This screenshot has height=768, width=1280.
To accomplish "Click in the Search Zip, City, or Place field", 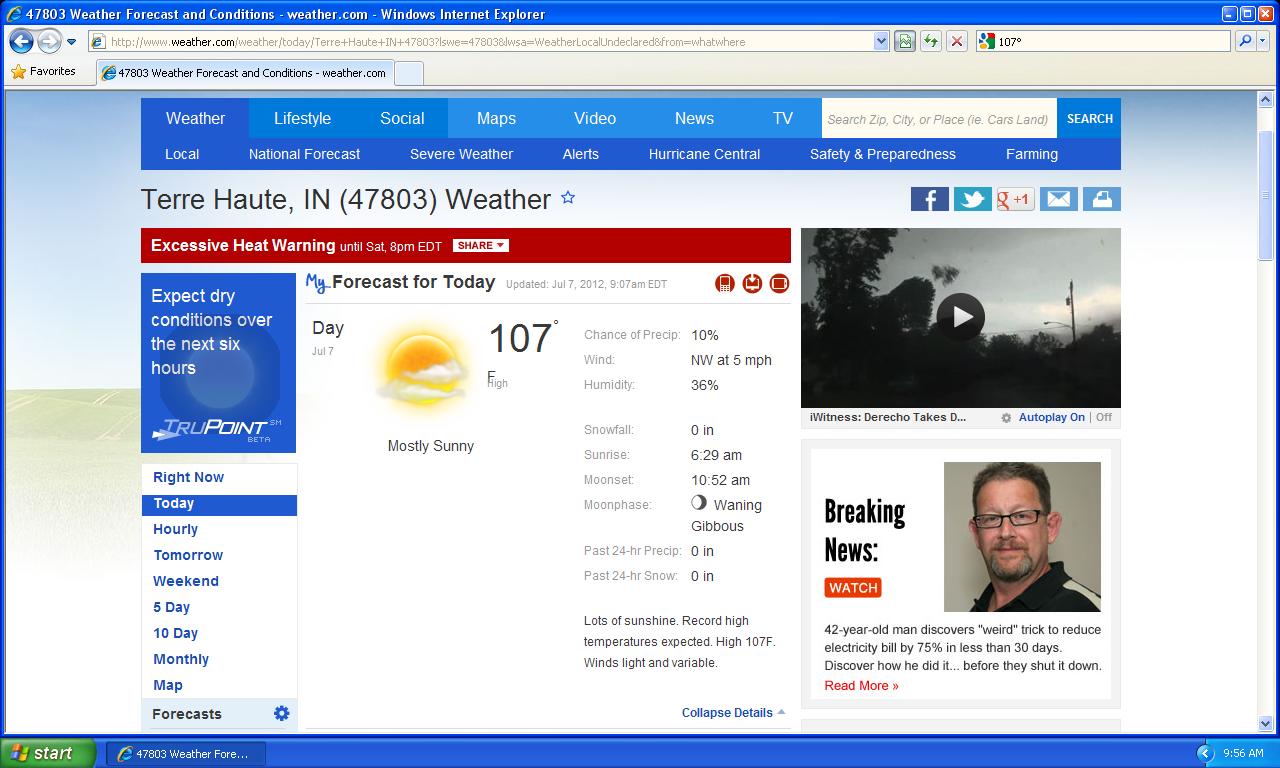I will point(939,119).
